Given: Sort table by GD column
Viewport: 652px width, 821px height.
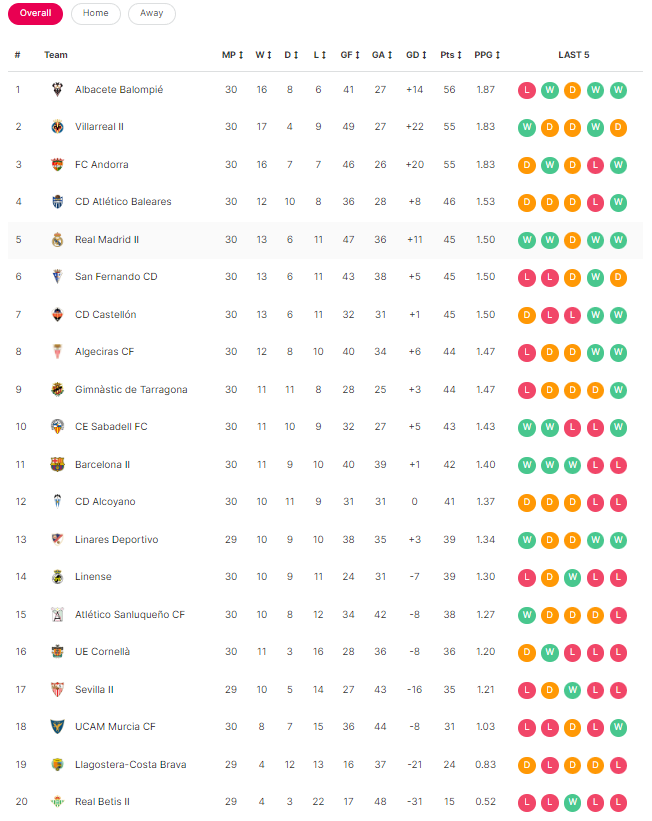Looking at the screenshot, I should tap(416, 55).
